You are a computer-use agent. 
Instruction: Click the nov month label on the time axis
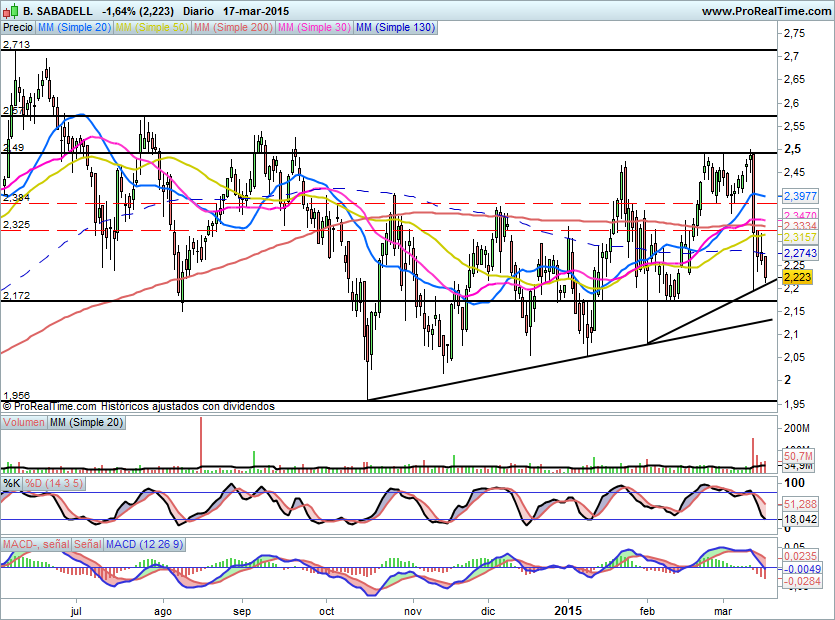point(413,611)
